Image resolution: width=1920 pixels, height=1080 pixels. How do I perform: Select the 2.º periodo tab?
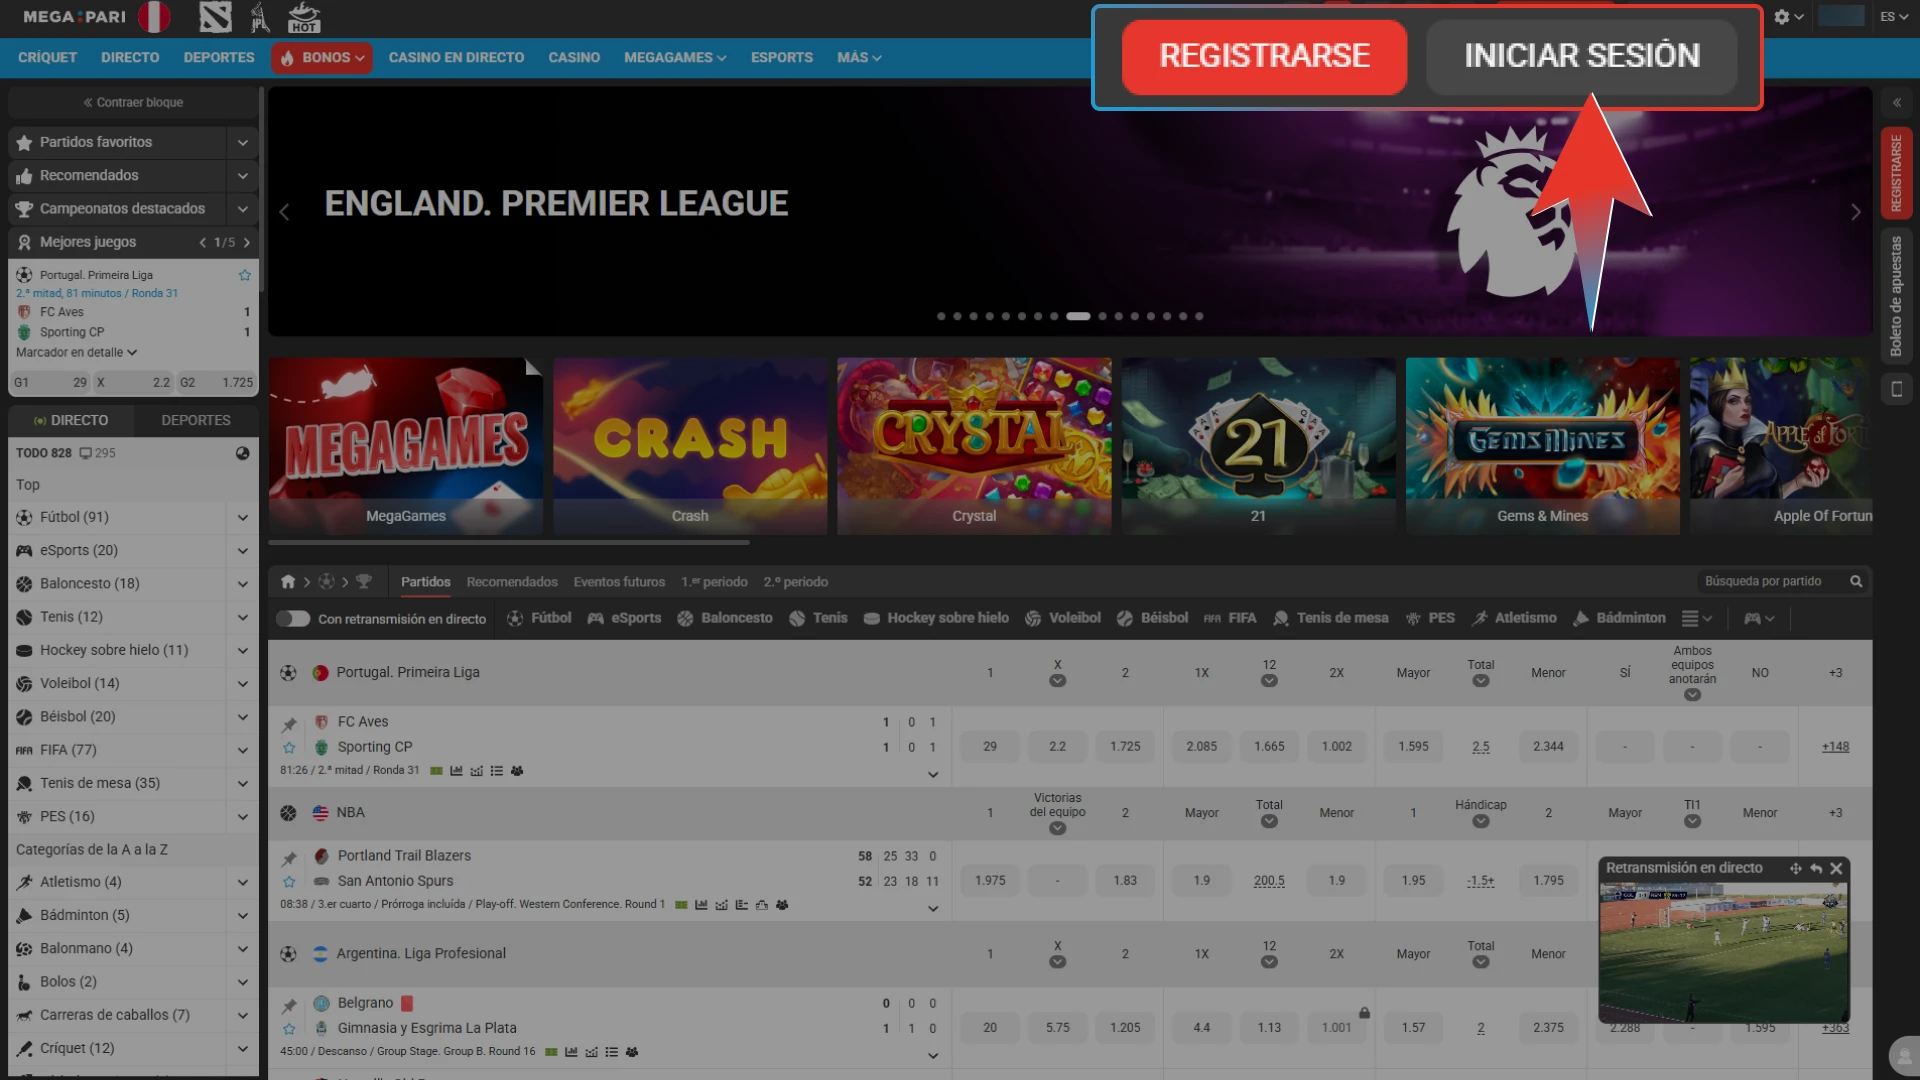(796, 582)
